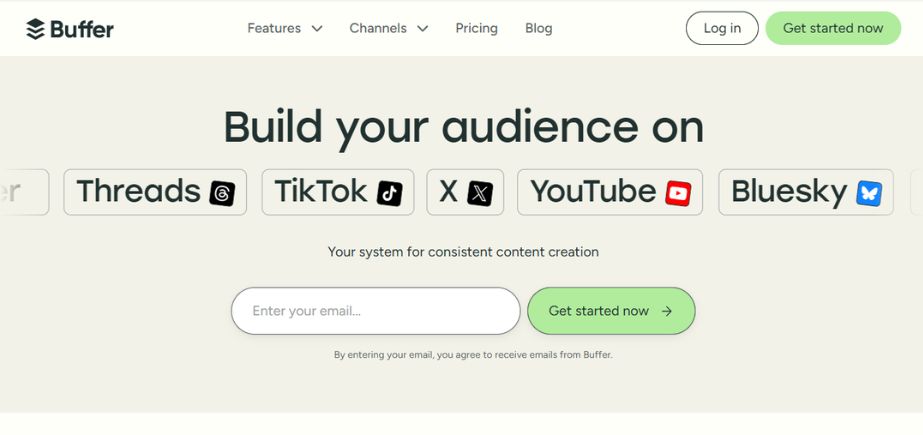This screenshot has height=435, width=923.
Task: Select the TikTok channel label
Action: point(321,192)
